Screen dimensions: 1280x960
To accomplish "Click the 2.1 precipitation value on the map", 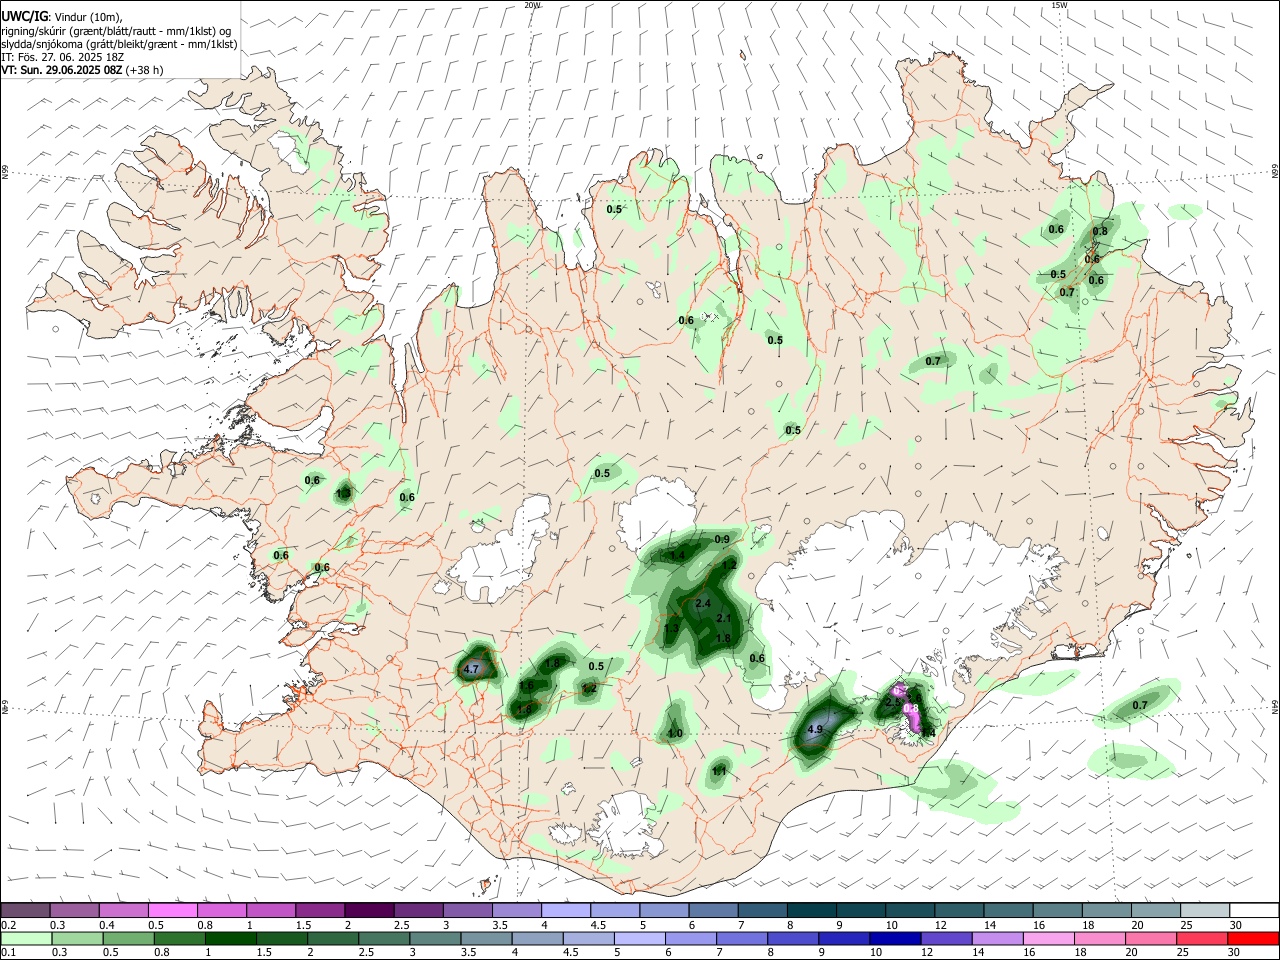I will click(x=724, y=619).
